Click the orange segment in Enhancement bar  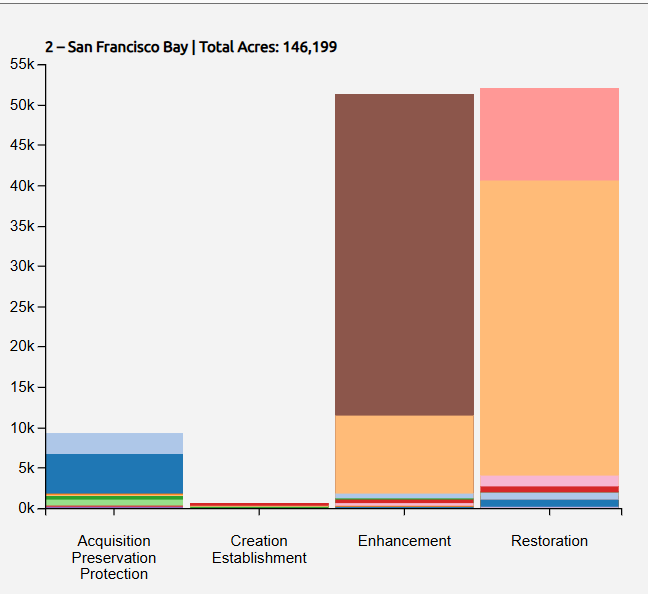(404, 454)
